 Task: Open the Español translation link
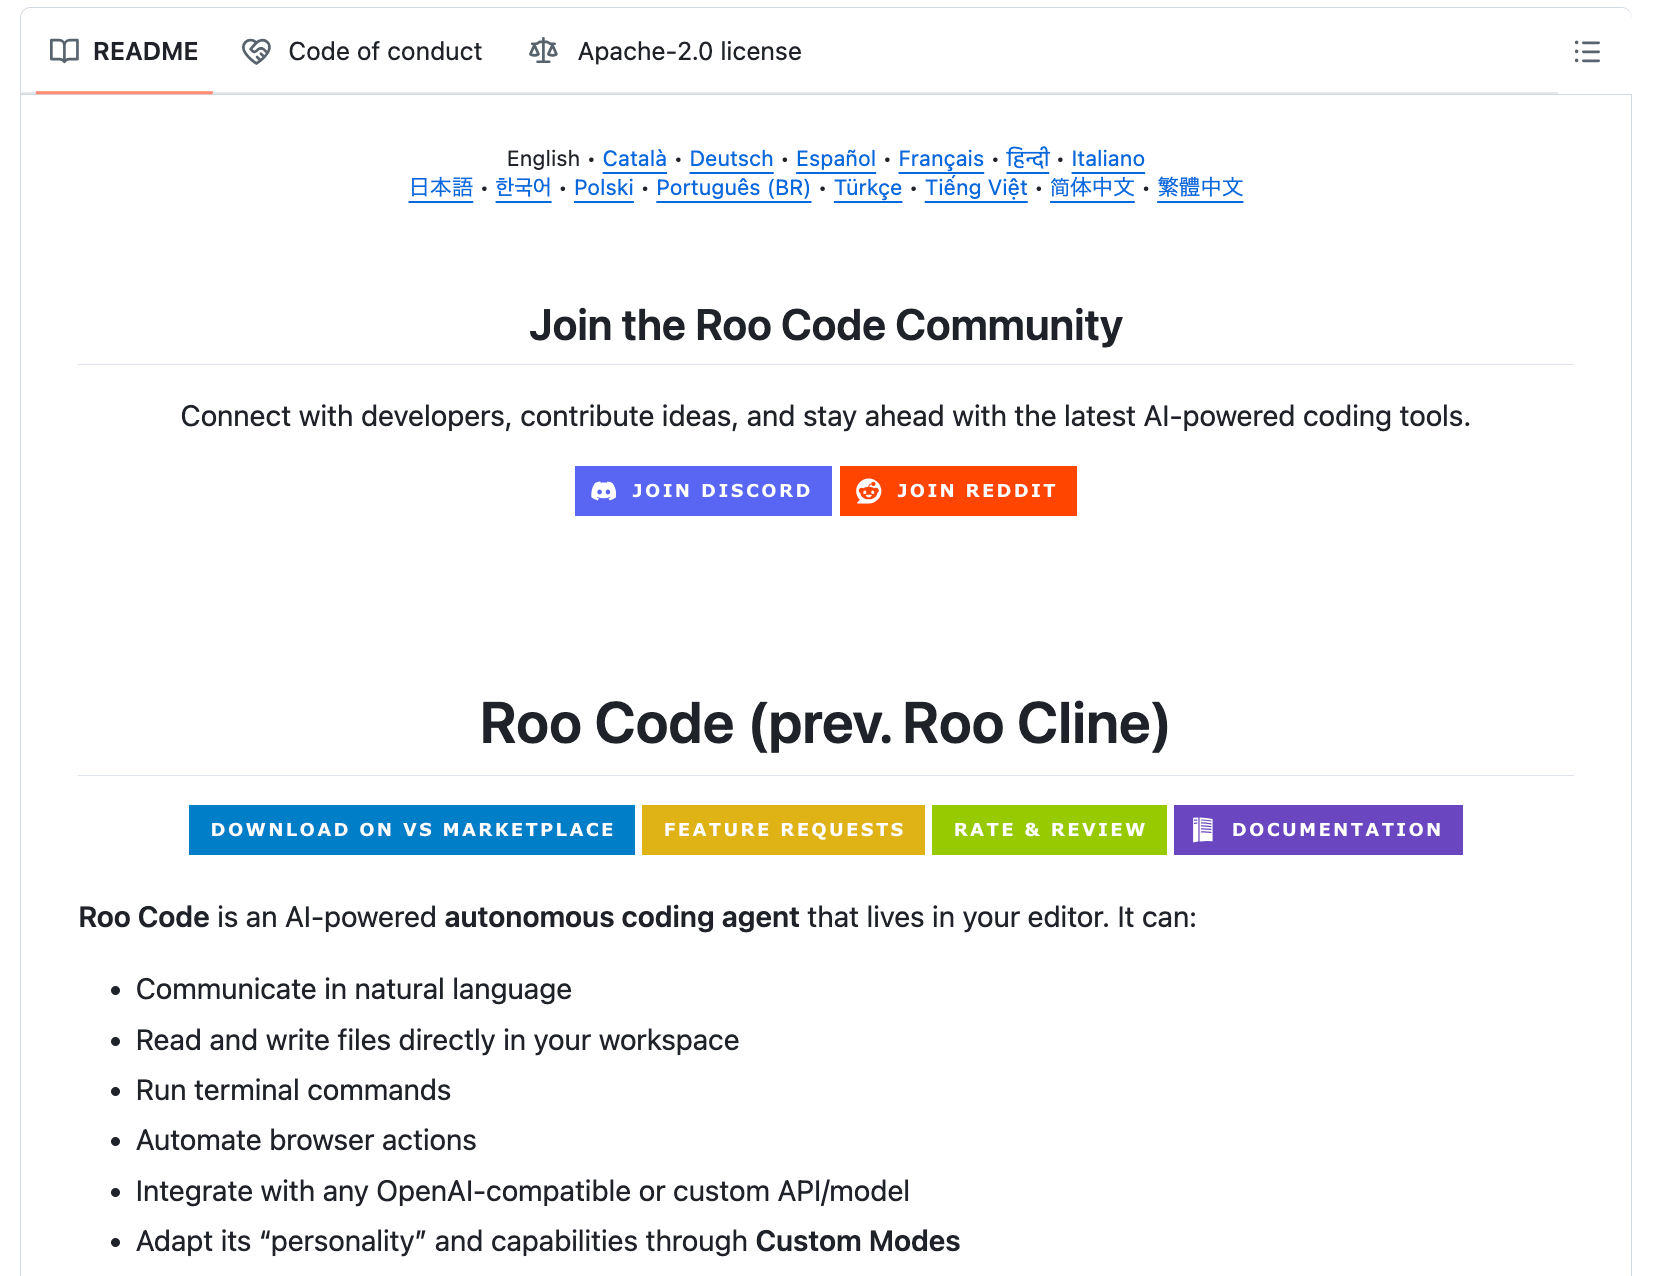[x=836, y=159]
